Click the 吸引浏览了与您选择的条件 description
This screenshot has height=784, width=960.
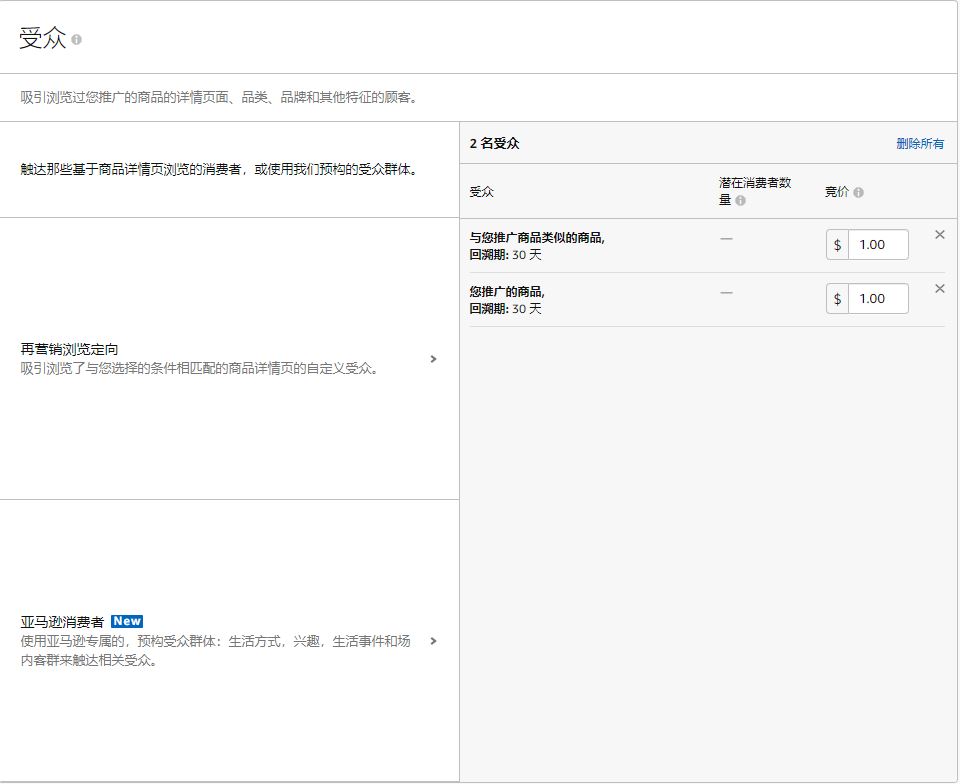201,368
